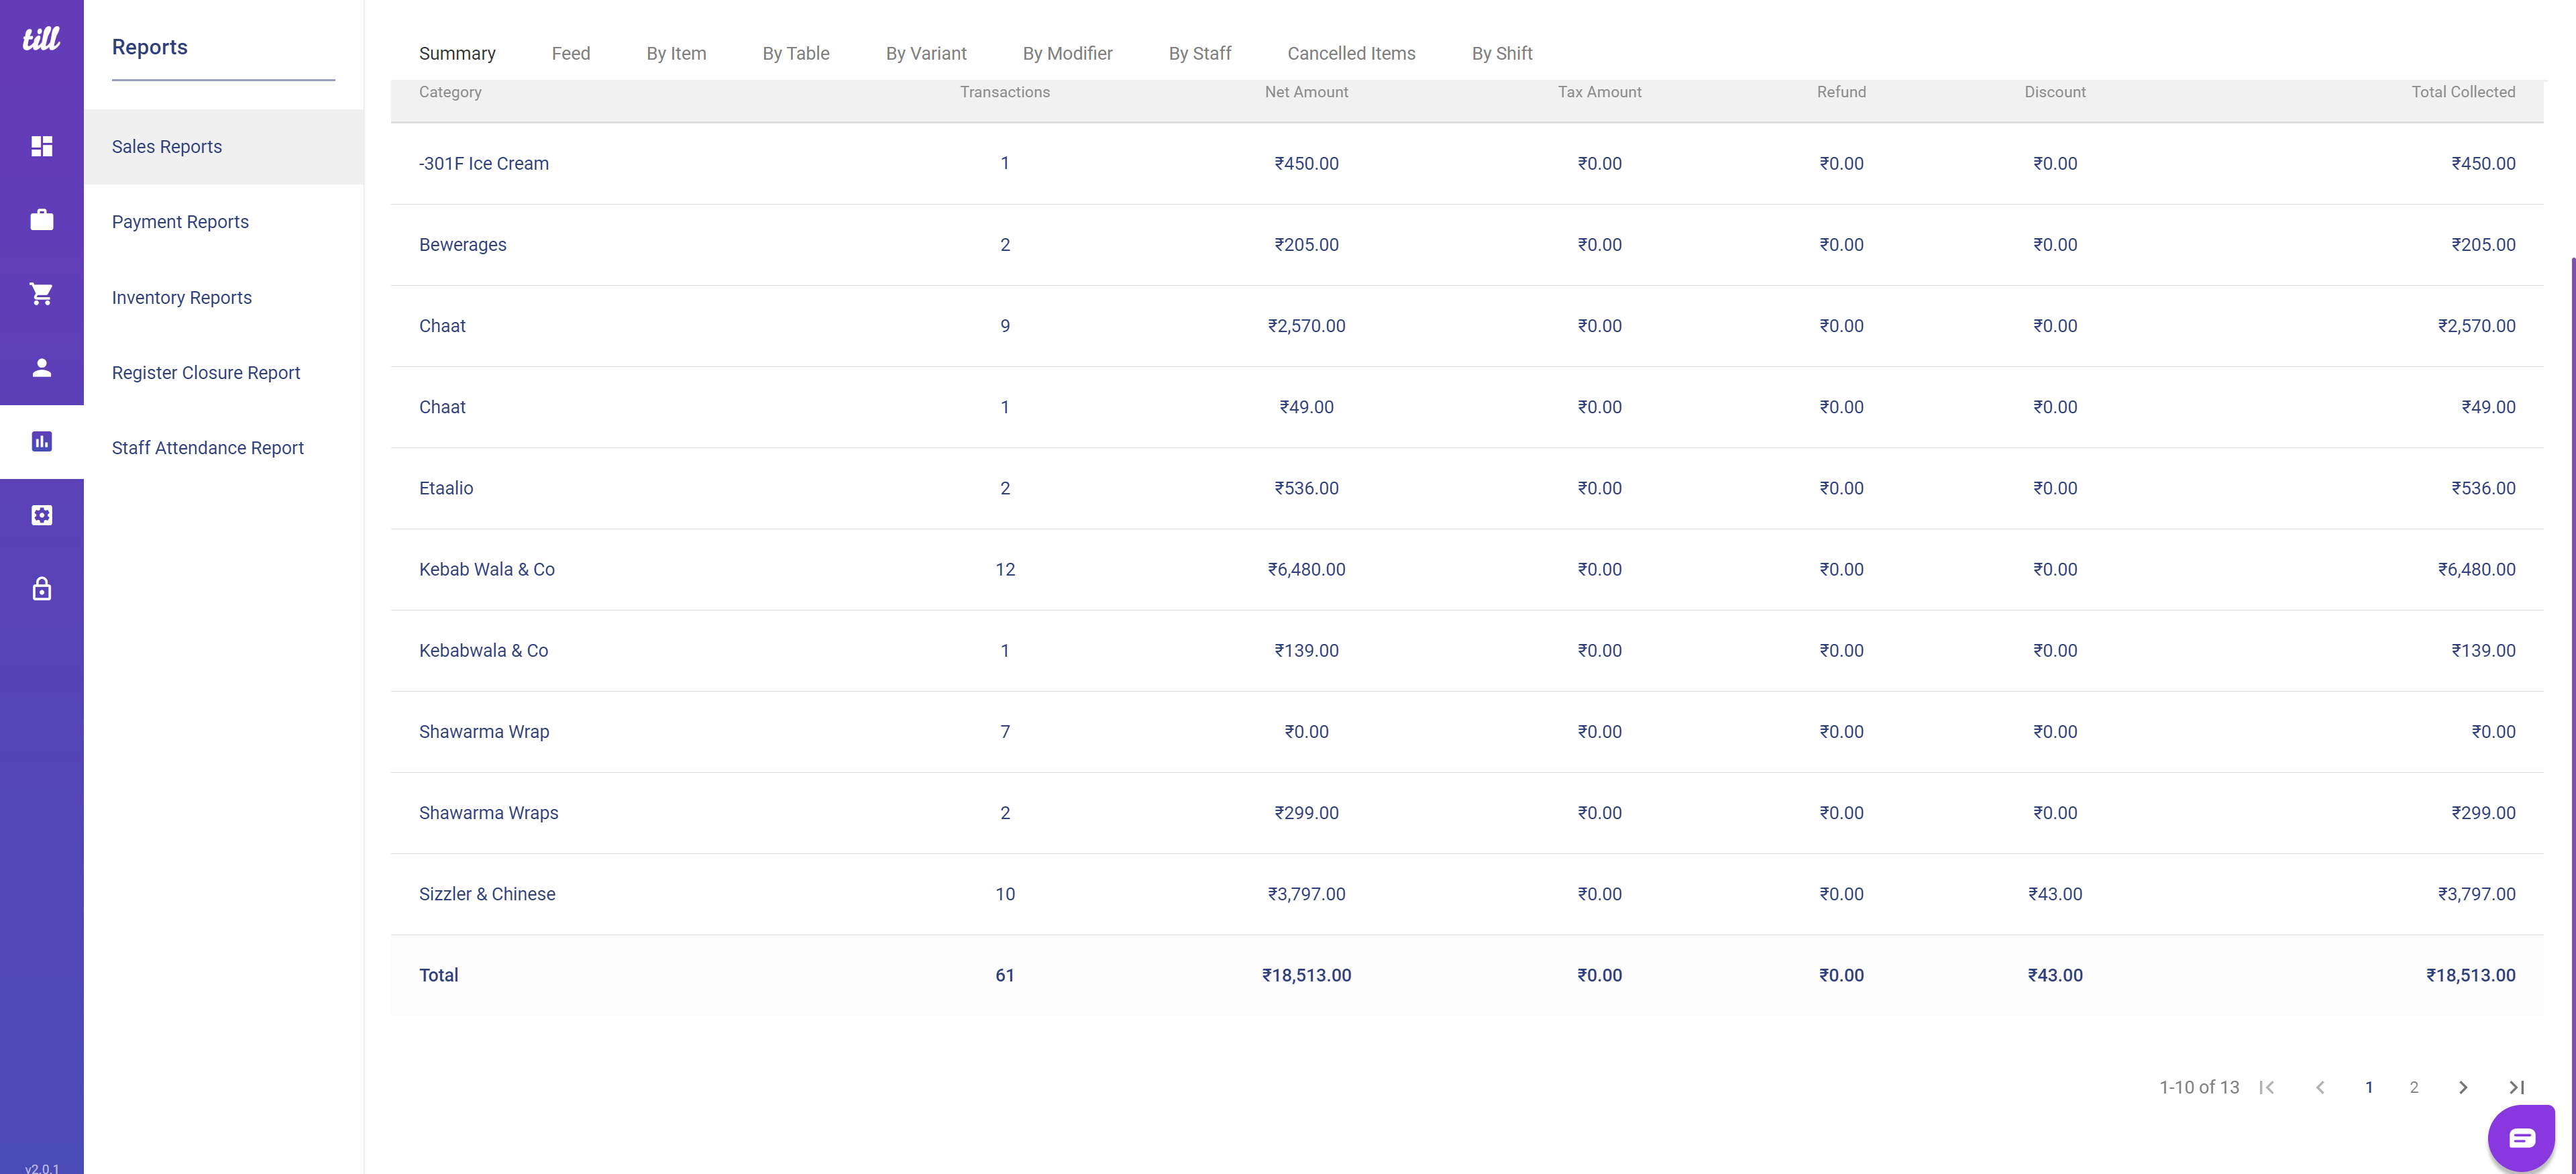This screenshot has height=1174, width=2576.
Task: Select the Shawarma Wrap row
Action: (1467, 731)
